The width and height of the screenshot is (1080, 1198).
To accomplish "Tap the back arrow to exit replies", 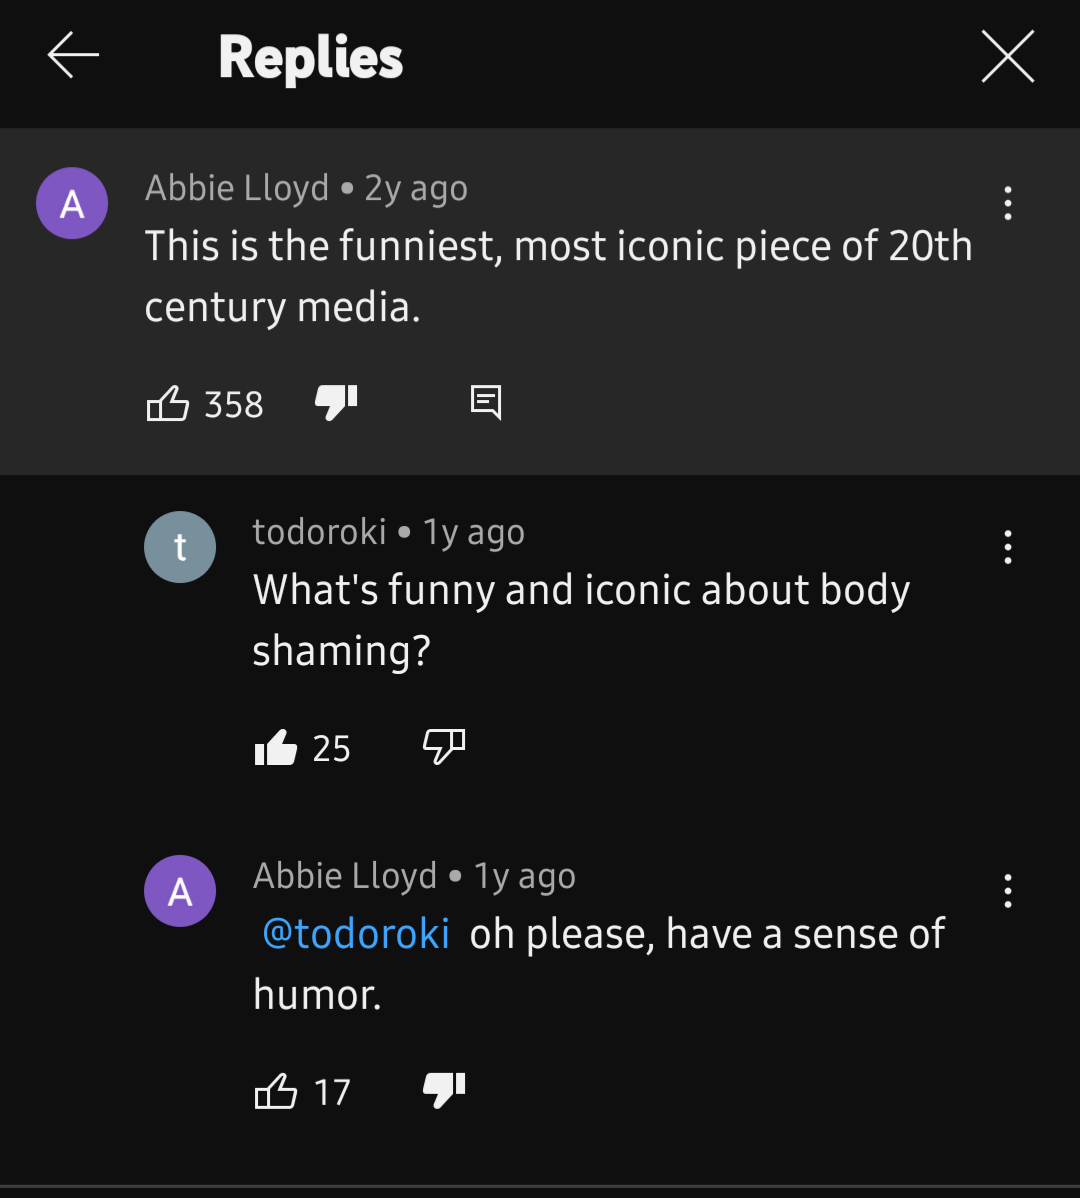I will (x=72, y=56).
